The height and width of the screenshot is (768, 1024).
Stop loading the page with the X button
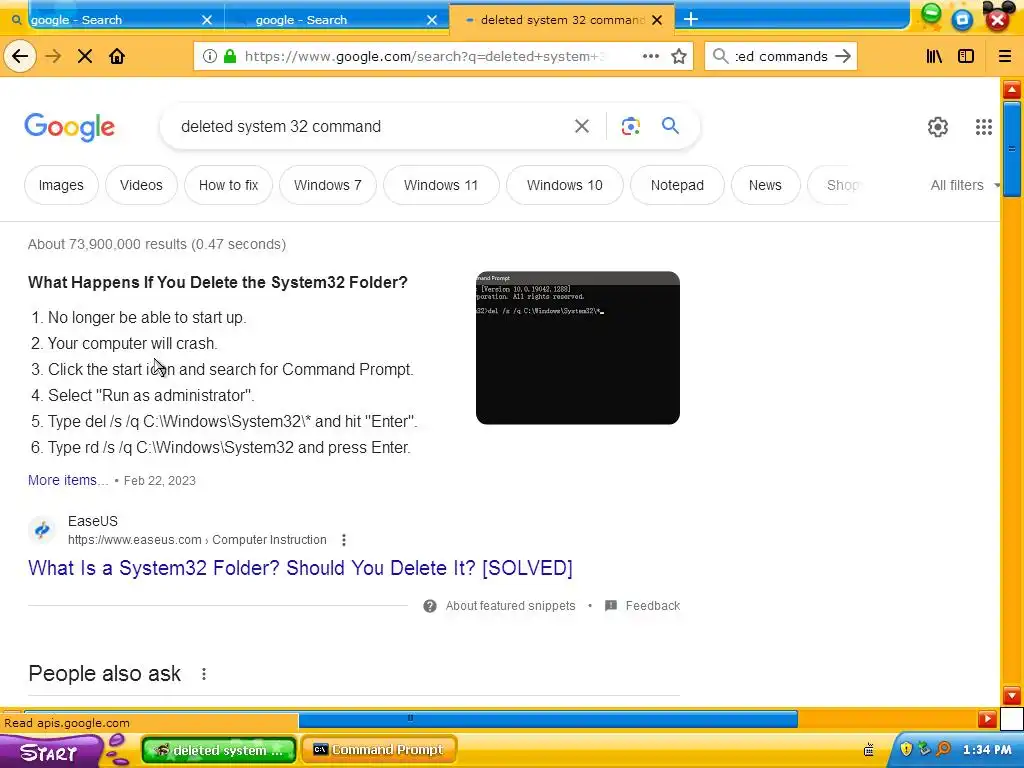(85, 56)
